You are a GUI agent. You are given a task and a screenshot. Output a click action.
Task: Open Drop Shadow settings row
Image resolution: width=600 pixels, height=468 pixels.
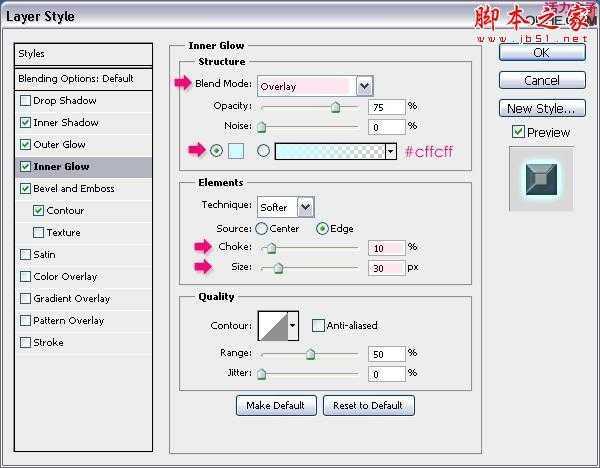click(x=83, y=101)
